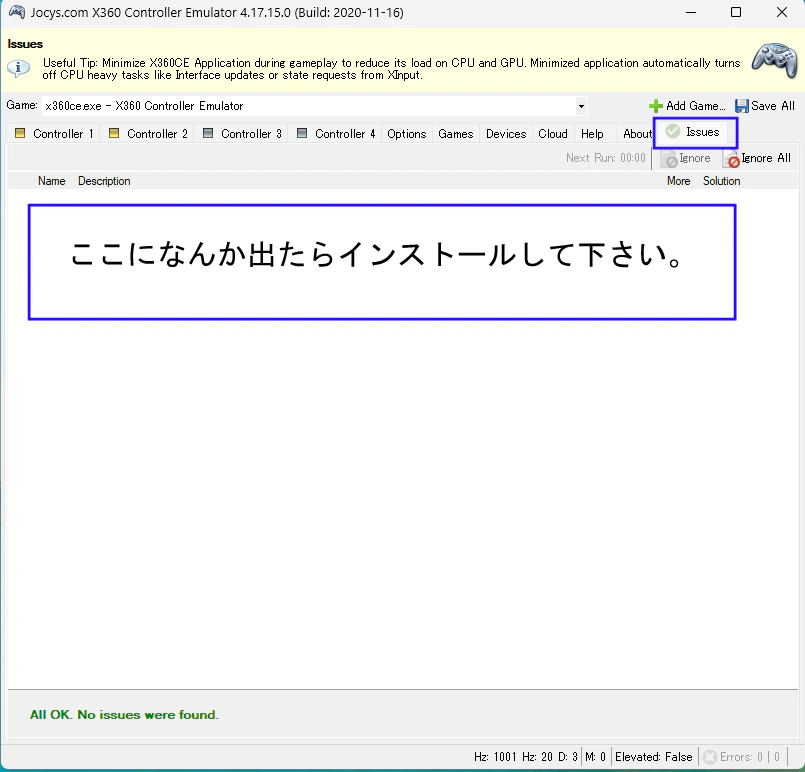Click the Controller 2 yellow status square
Viewport: 805px width, 772px height.
[x=114, y=133]
